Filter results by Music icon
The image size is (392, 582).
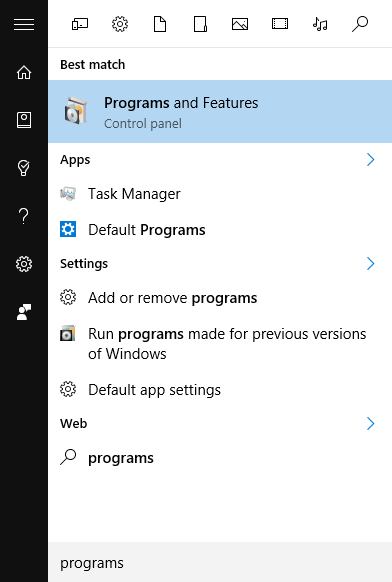click(x=320, y=24)
